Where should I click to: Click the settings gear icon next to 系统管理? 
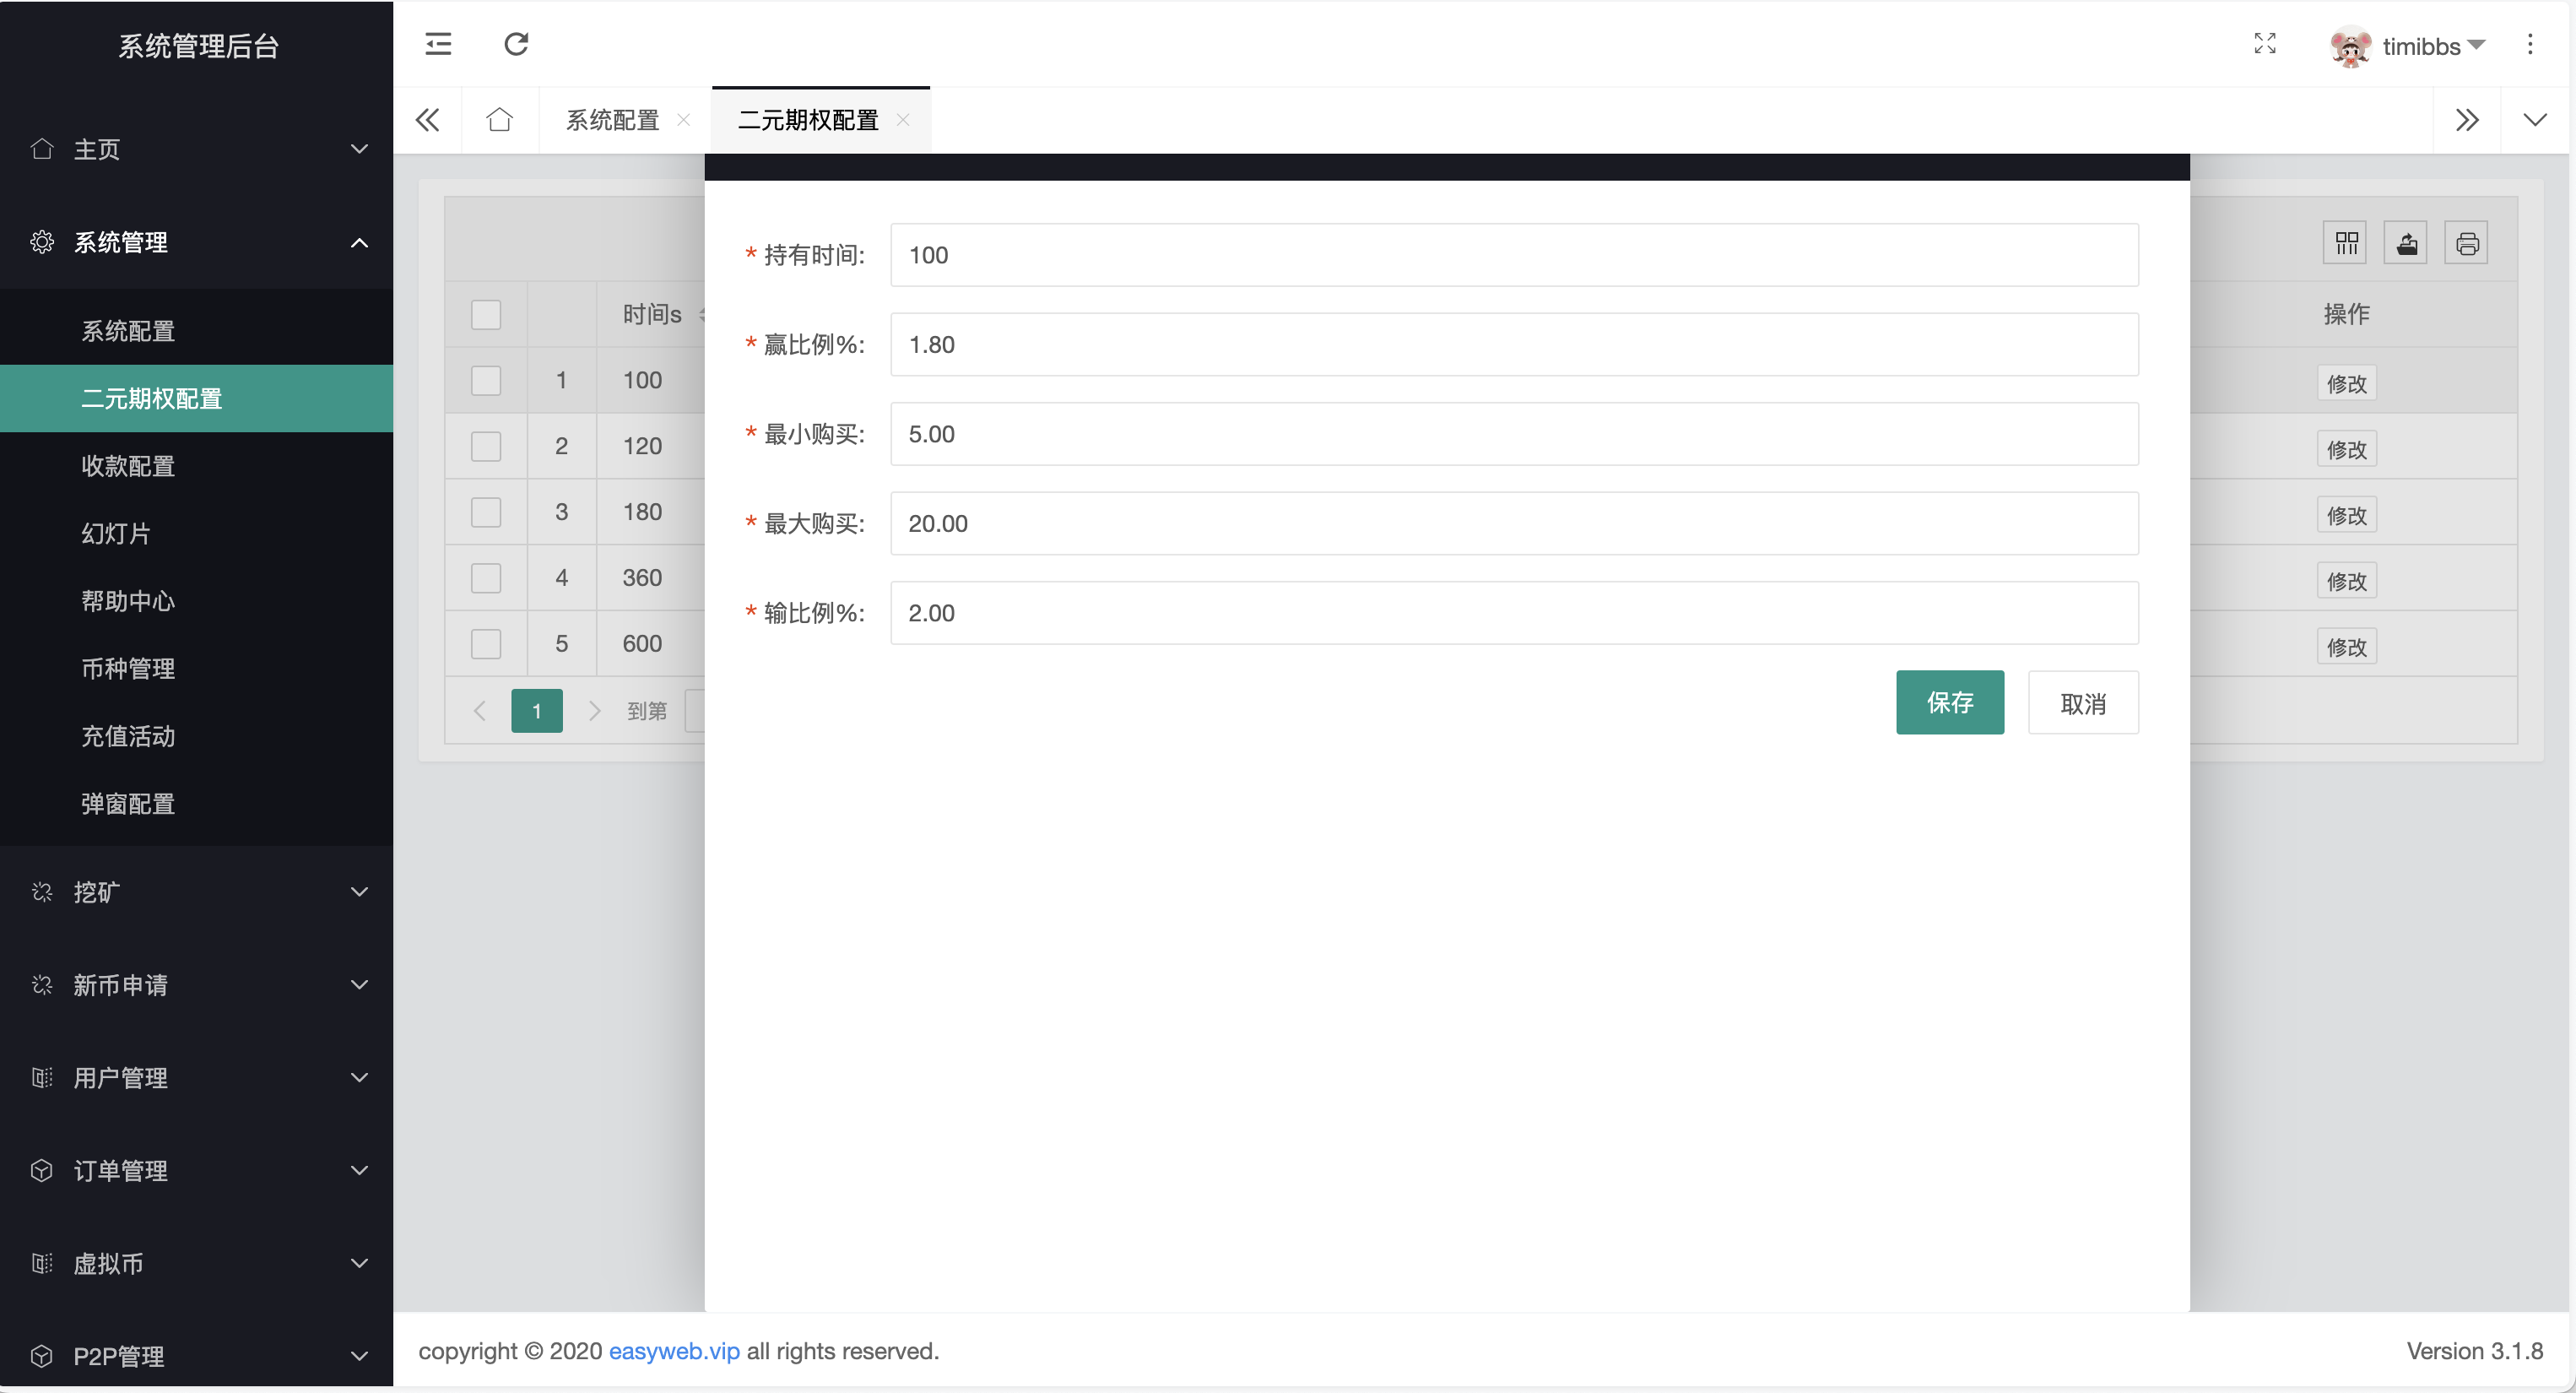42,242
